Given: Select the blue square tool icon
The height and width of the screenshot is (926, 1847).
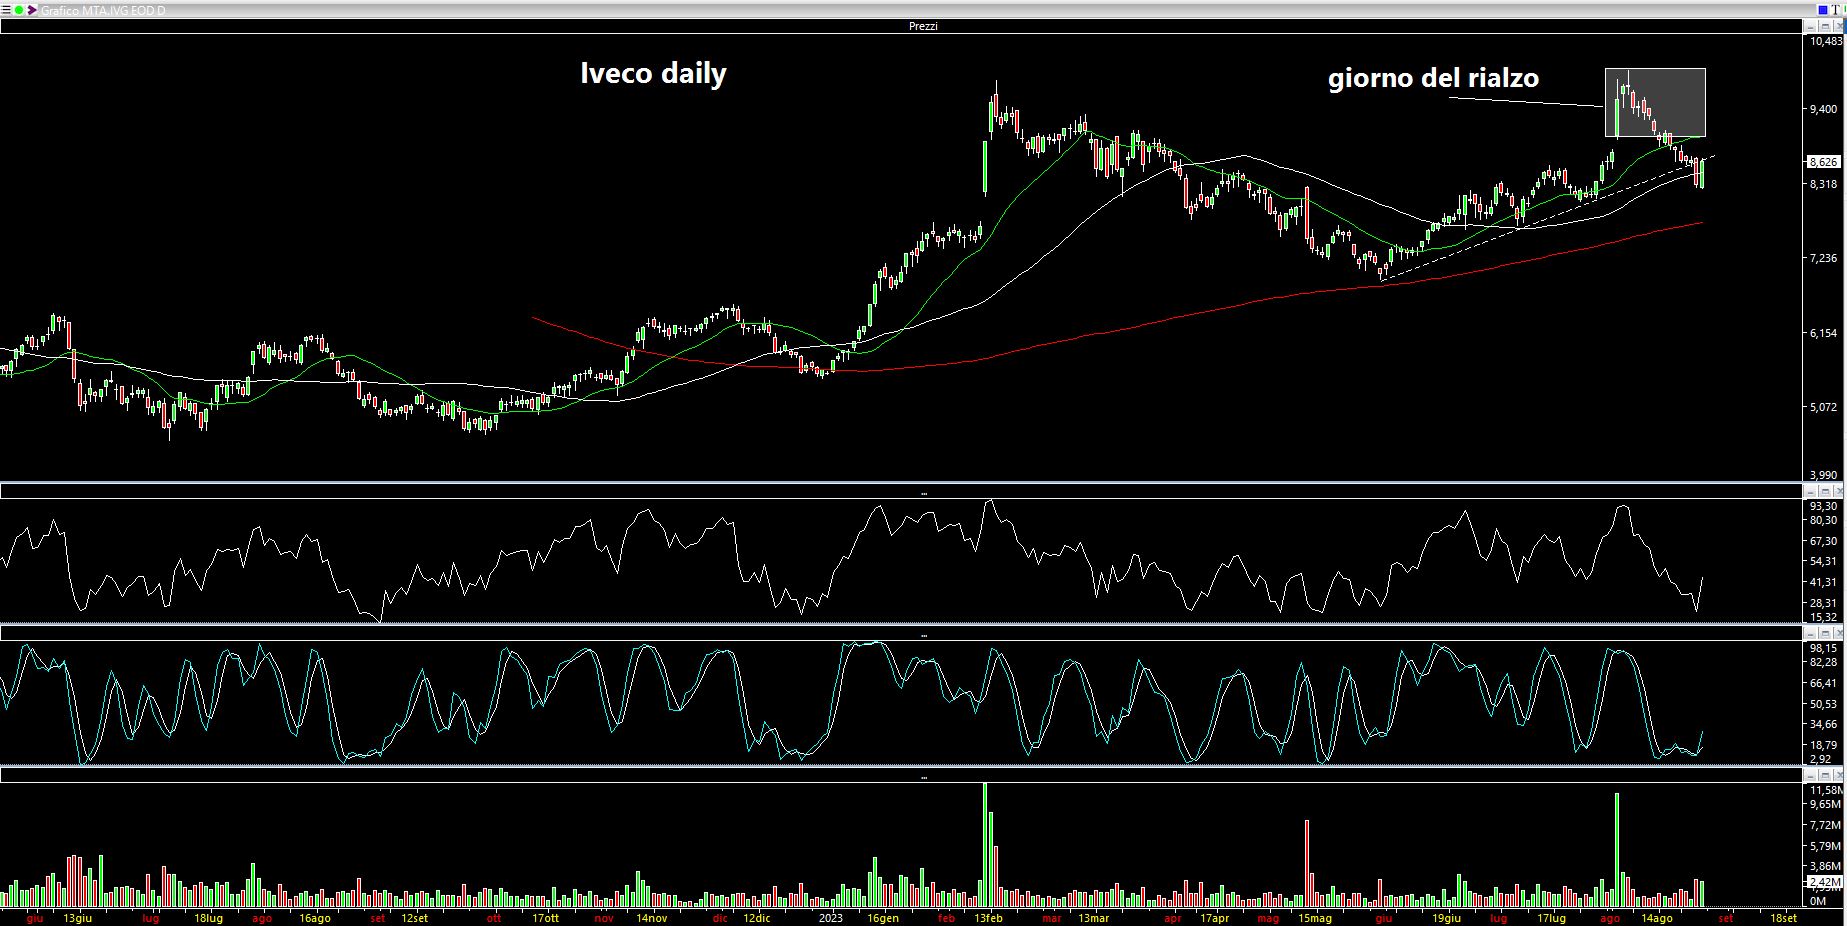Looking at the screenshot, I should tap(1823, 10).
